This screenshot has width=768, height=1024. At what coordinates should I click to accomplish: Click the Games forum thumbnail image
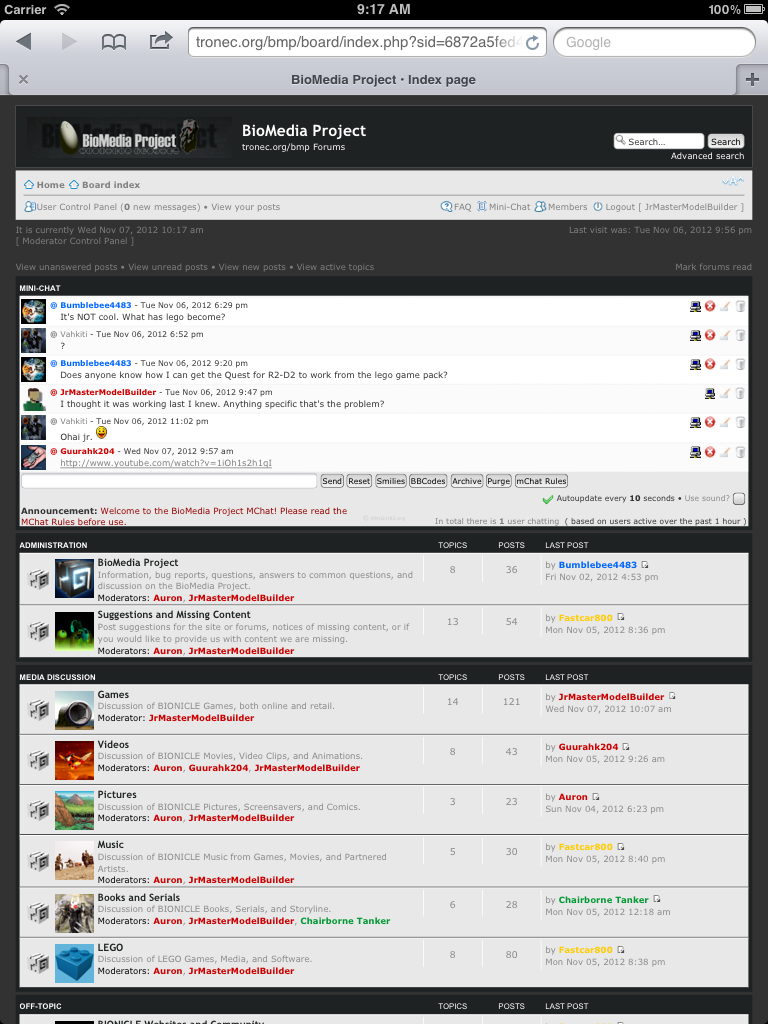point(74,711)
